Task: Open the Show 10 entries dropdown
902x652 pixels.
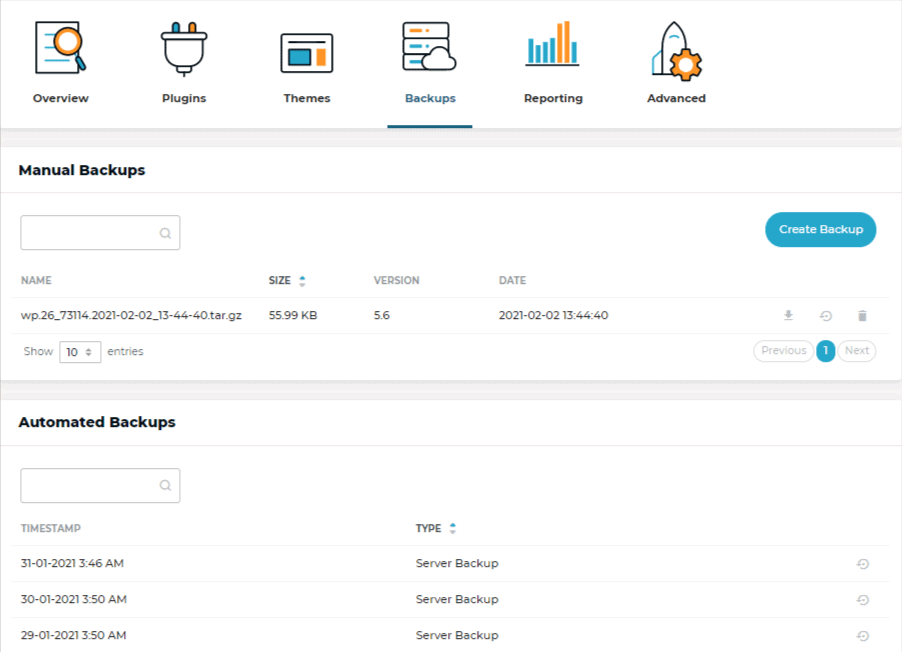Action: click(x=80, y=352)
